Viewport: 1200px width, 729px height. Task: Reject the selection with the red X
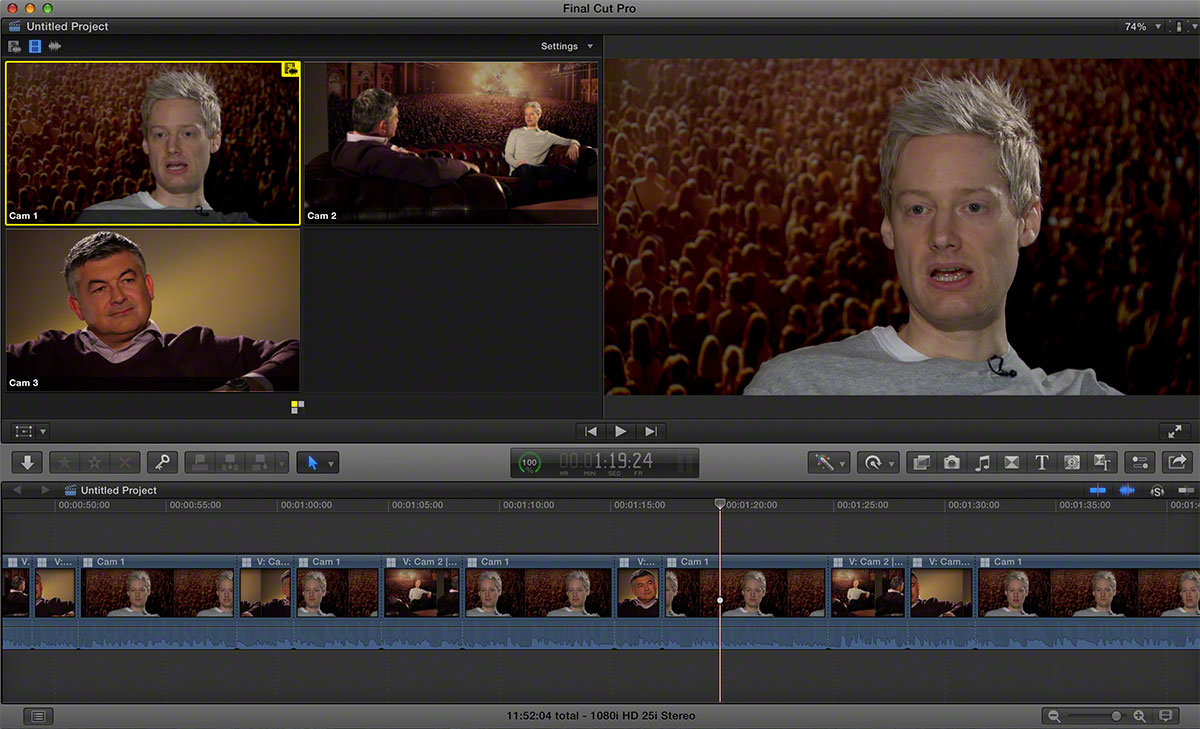pos(124,462)
